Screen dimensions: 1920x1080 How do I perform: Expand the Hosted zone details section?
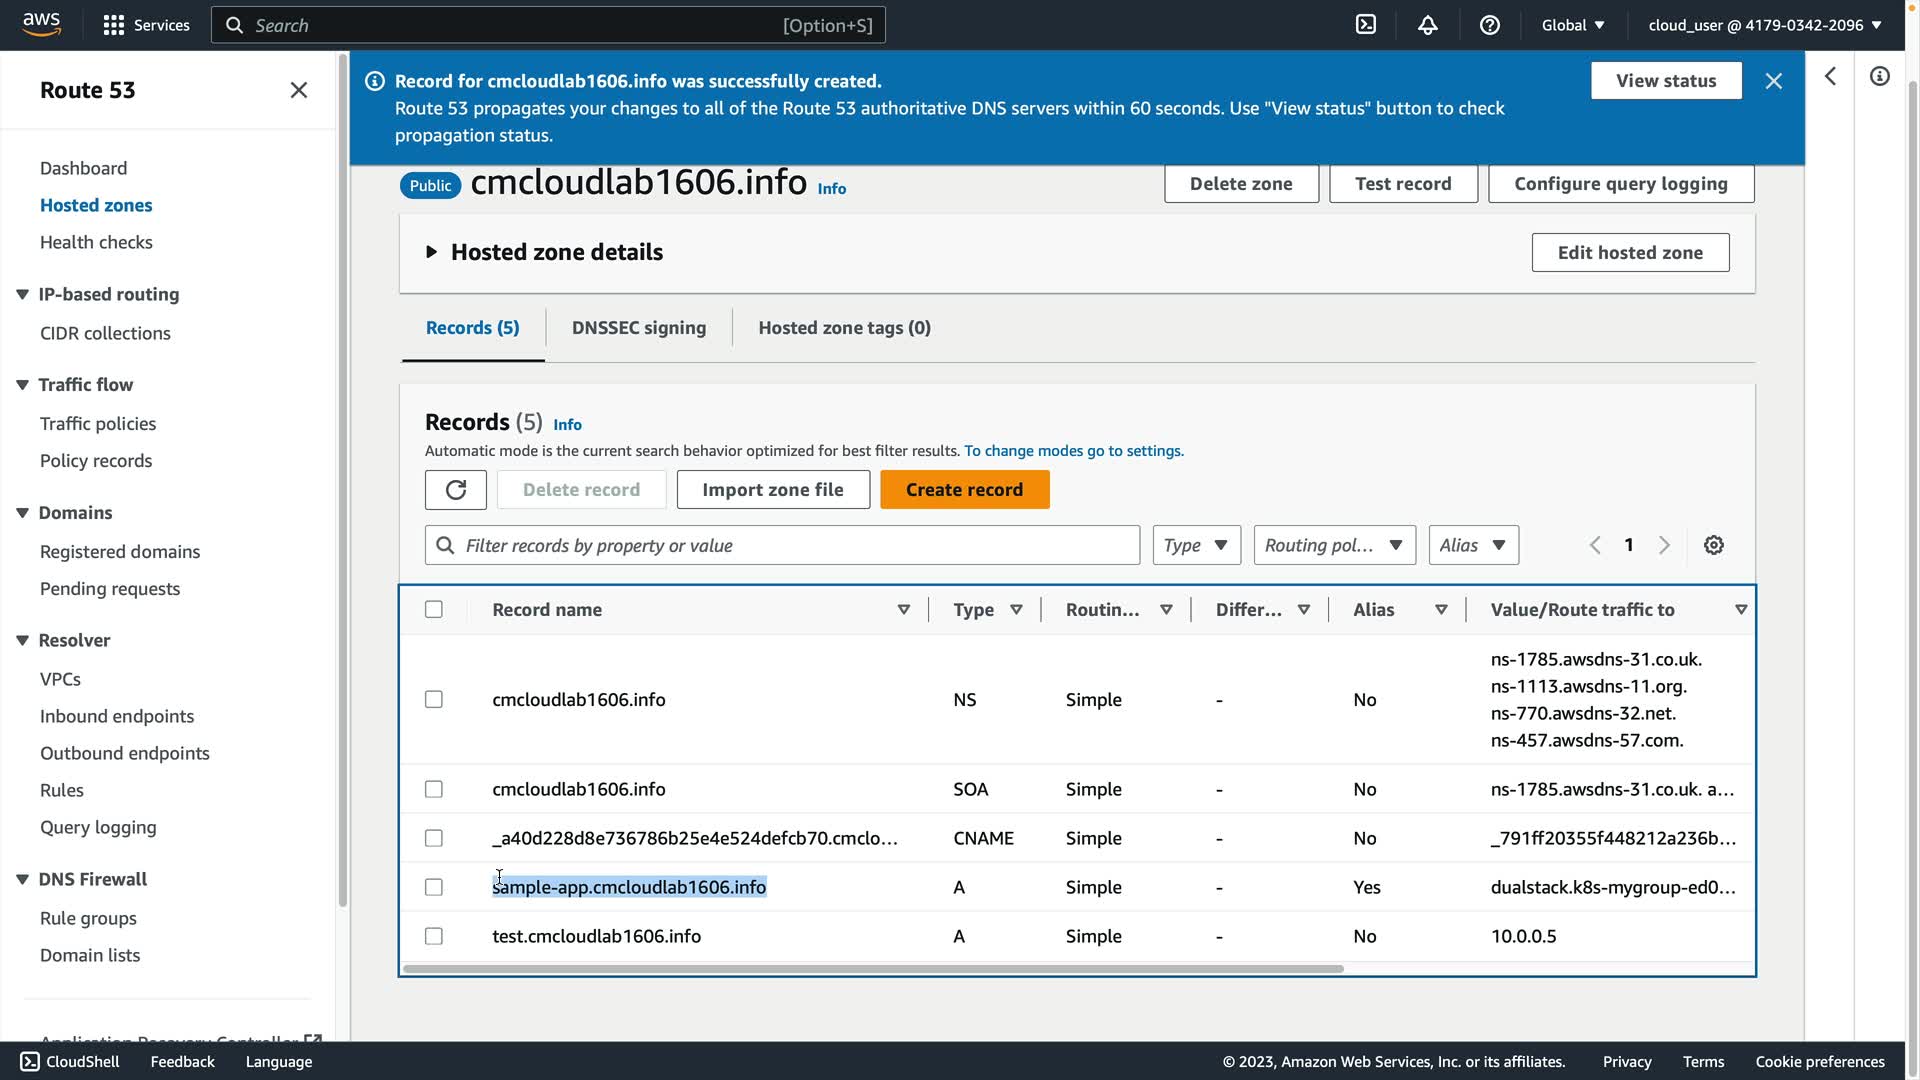point(432,252)
